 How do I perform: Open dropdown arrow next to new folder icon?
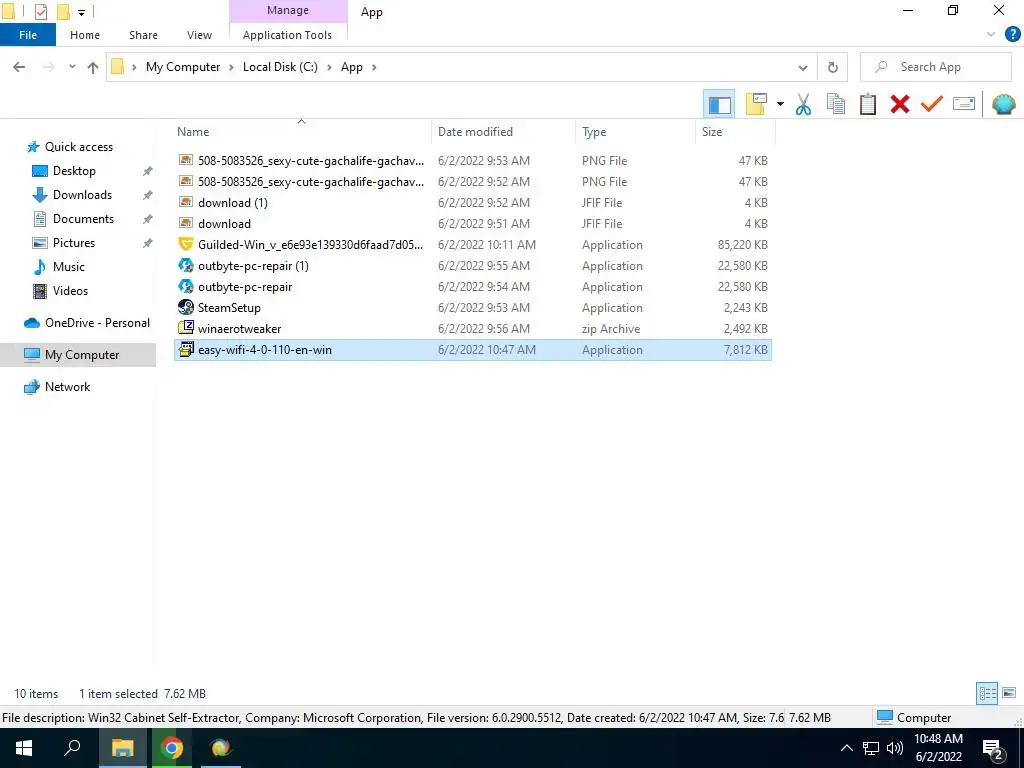click(x=780, y=104)
